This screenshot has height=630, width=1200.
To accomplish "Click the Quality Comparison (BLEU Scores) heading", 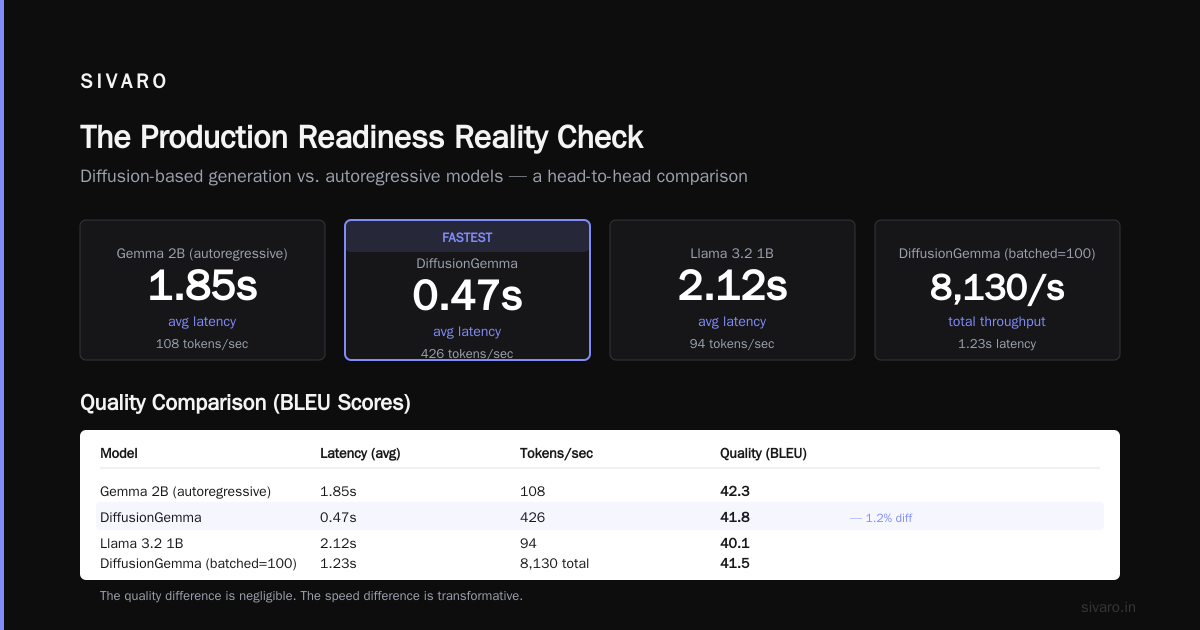I will [x=245, y=403].
